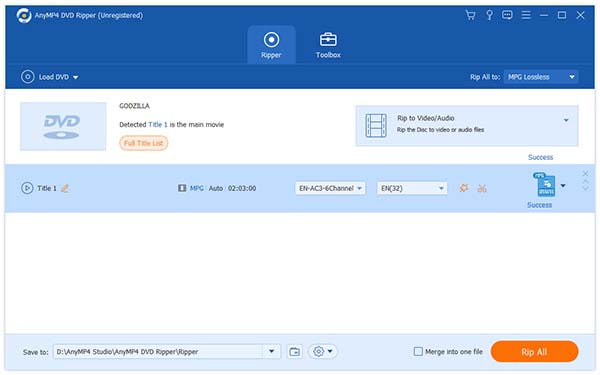The width and height of the screenshot is (600, 375).
Task: Open the Full Title List
Action: click(x=143, y=143)
